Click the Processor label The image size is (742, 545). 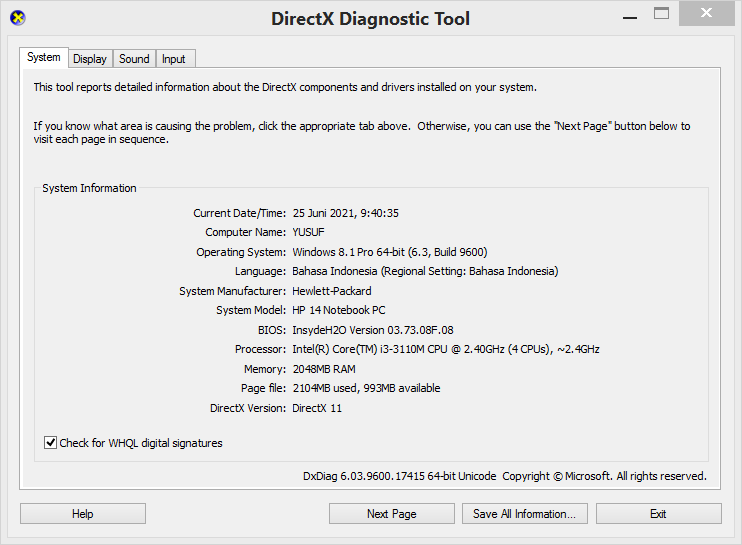[x=260, y=349]
